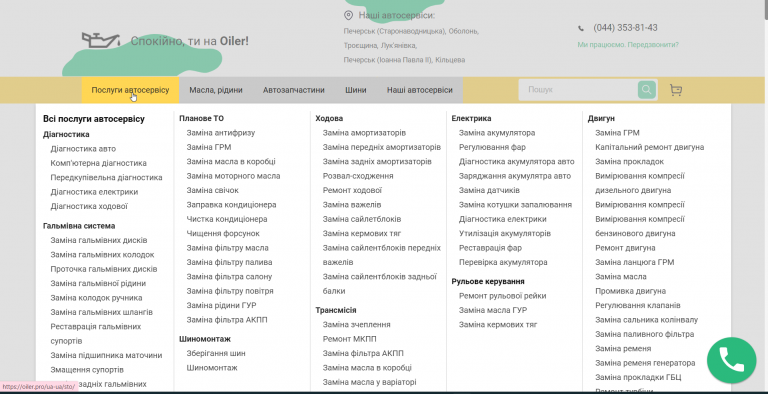This screenshot has width=768, height=394.
Task: Click the phone handset icon beside the number
Action: pyautogui.click(x=581, y=28)
